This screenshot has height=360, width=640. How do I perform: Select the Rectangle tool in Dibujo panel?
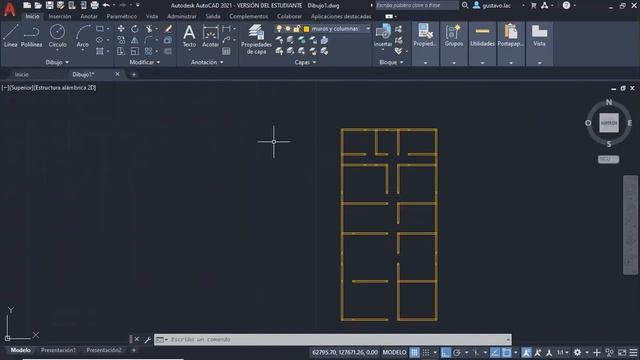[100, 29]
